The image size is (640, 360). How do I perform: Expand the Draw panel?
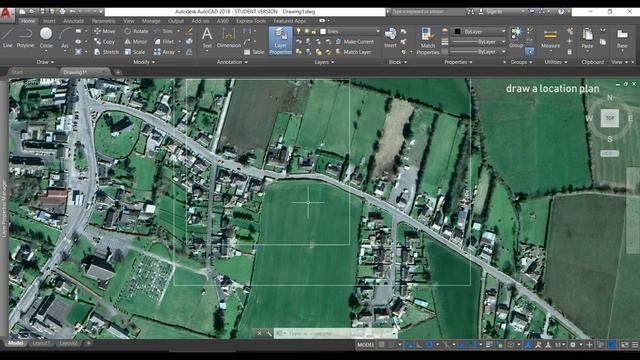[45, 62]
